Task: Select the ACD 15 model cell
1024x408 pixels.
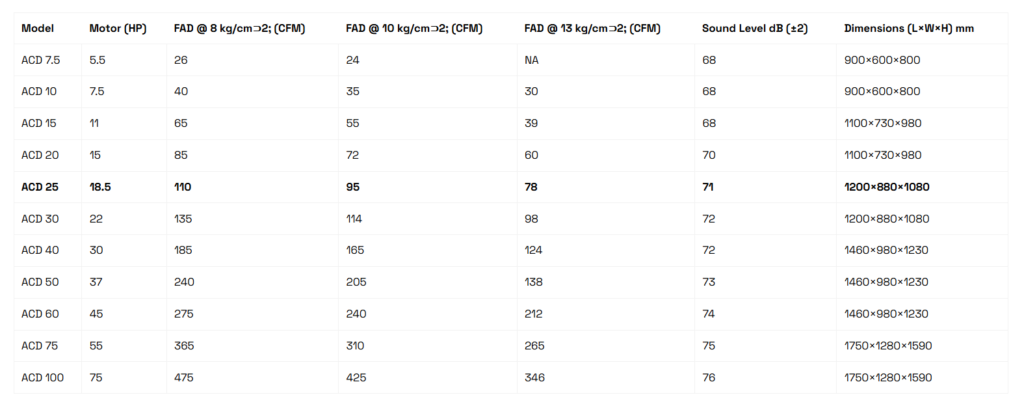Action: tap(39, 123)
